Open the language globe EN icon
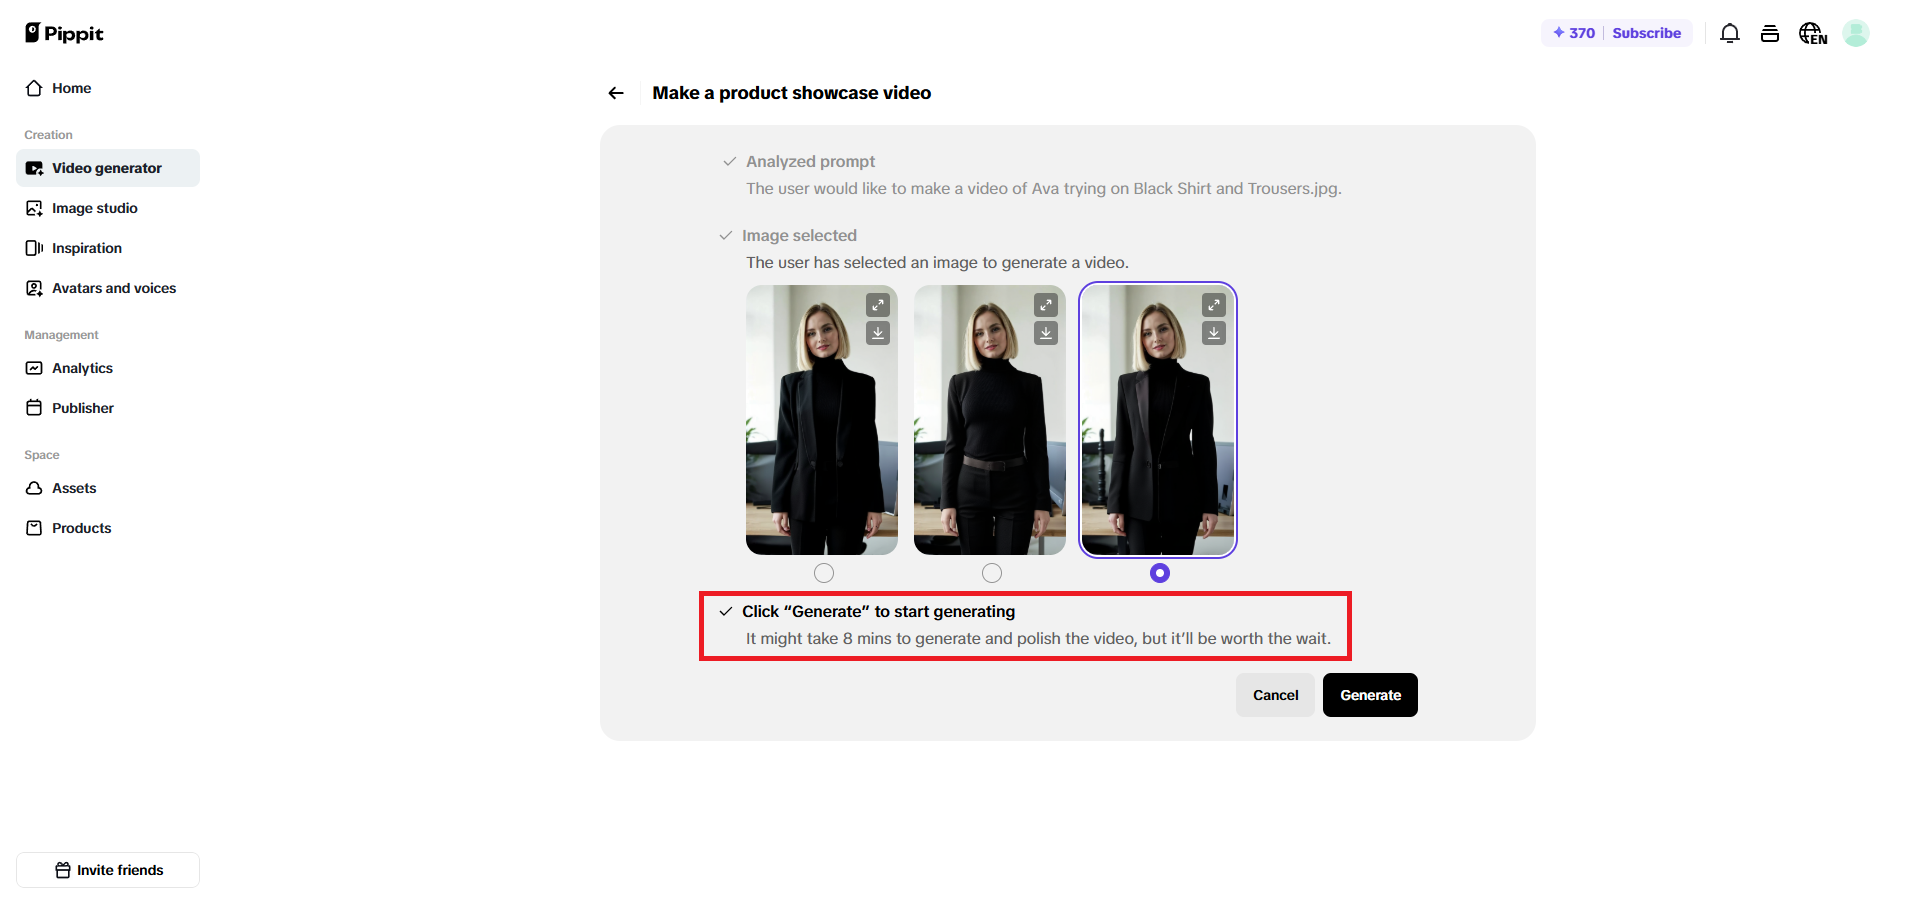 [x=1813, y=33]
